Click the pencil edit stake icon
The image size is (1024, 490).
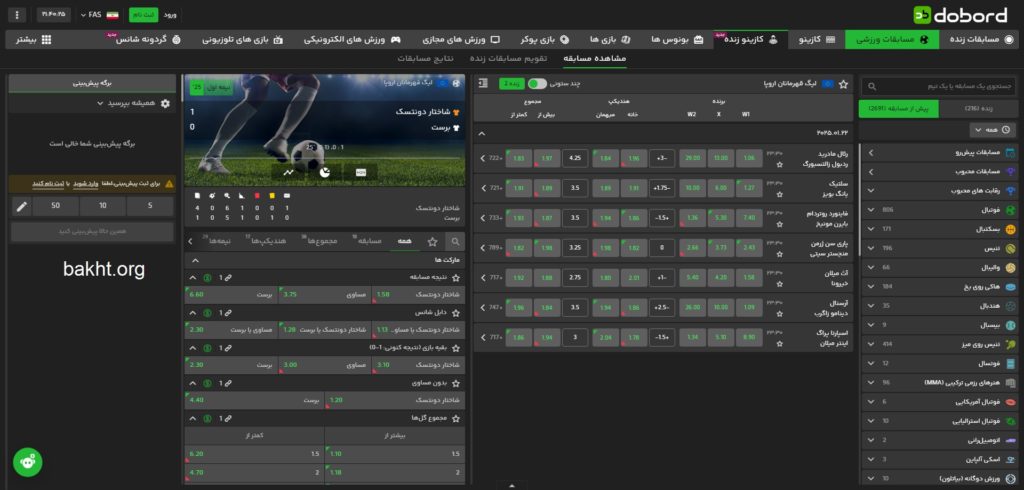coord(22,206)
